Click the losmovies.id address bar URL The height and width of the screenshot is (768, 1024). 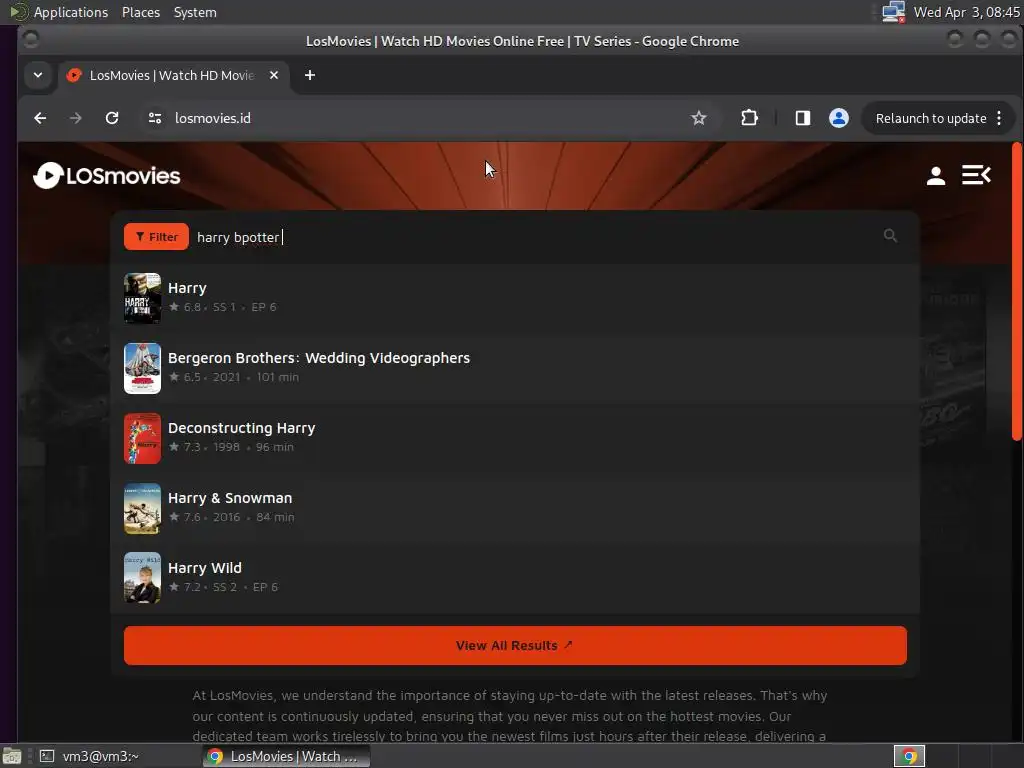coord(213,118)
